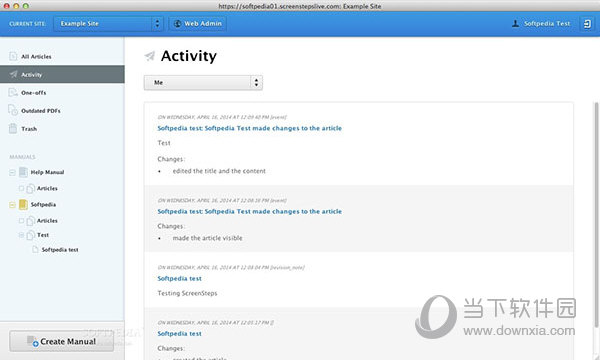Click the globe icon on Web Admin
This screenshot has width=600, height=360.
(177, 23)
